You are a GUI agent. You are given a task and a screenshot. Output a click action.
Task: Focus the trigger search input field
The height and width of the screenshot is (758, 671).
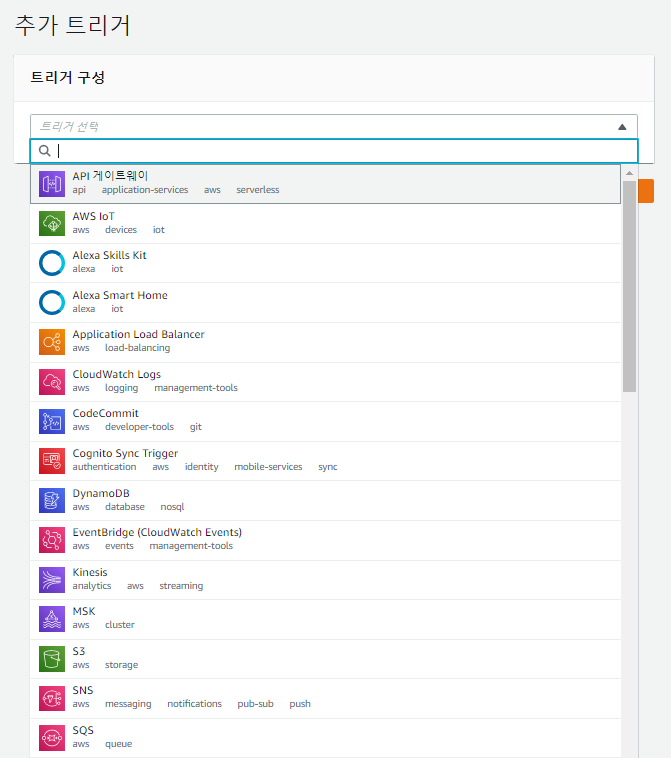click(334, 151)
